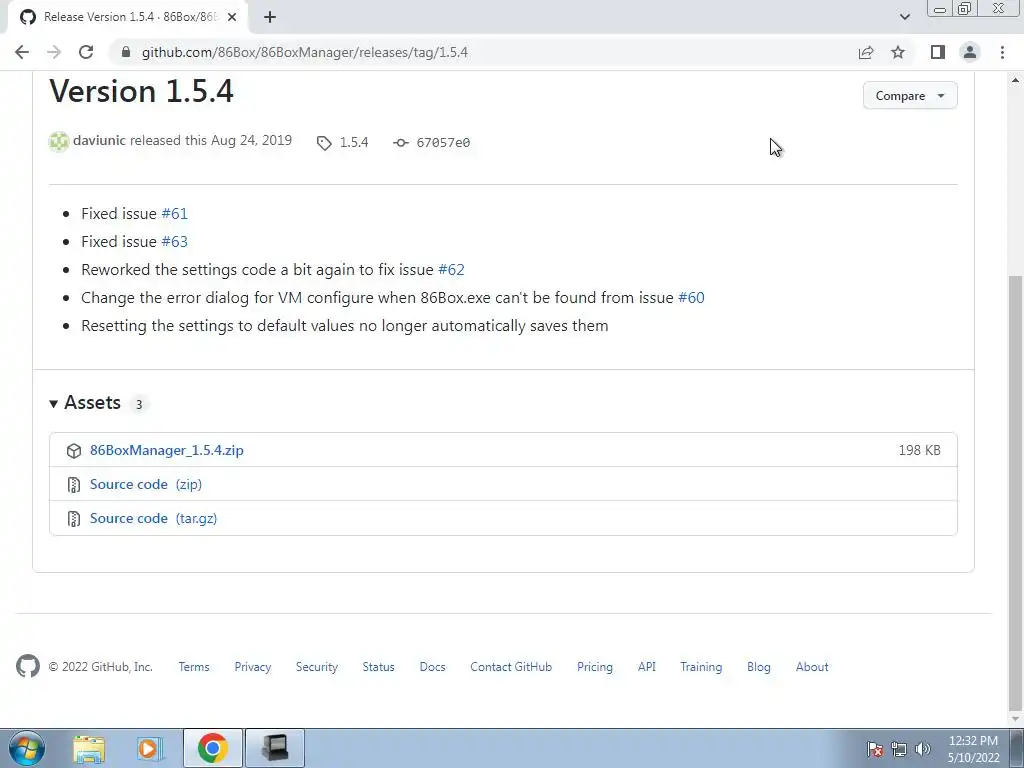Open the About footer link
Screen dimensions: 1024x768
pyautogui.click(x=812, y=667)
